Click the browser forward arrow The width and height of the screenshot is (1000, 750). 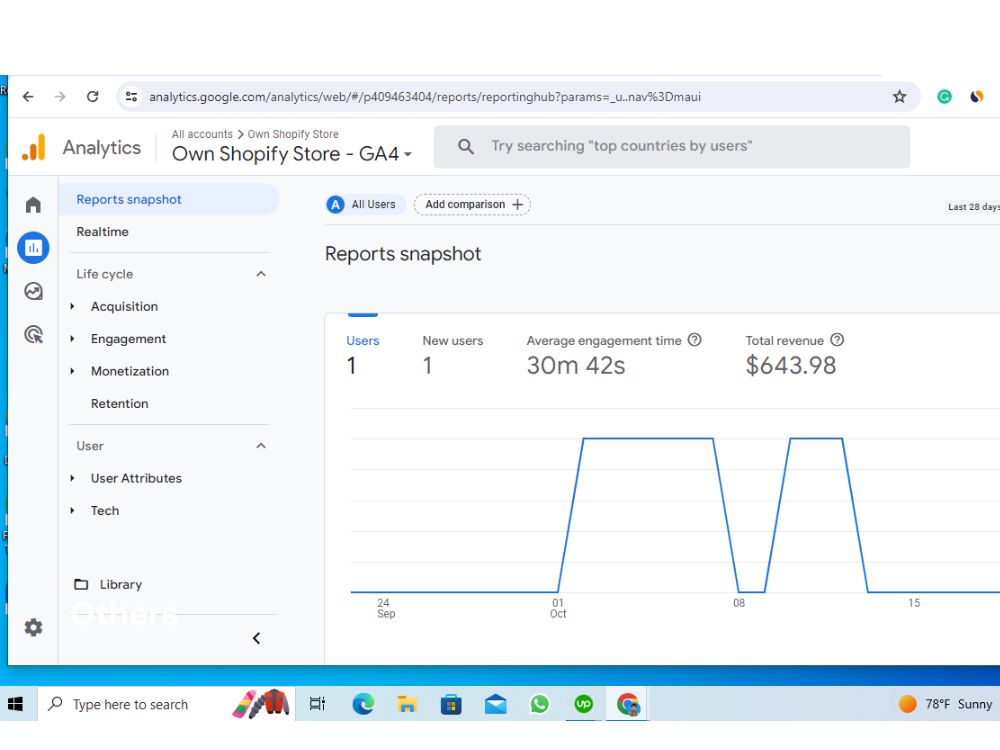click(x=60, y=96)
